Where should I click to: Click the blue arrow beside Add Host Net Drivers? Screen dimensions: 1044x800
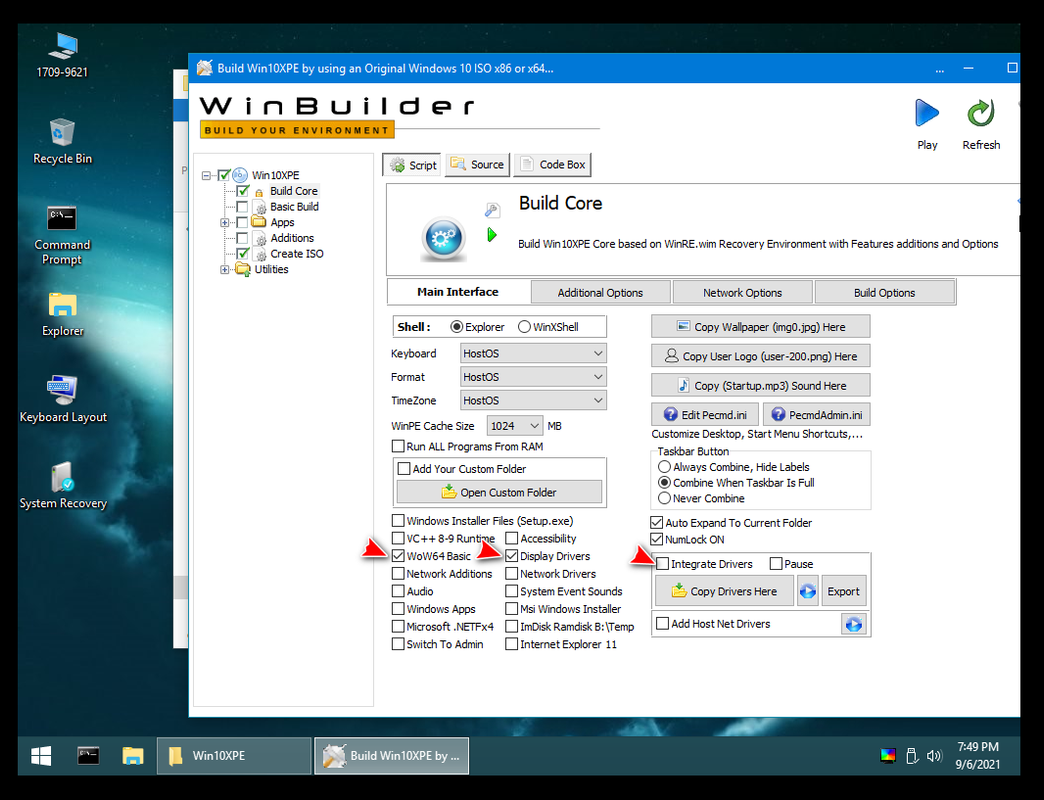click(854, 624)
